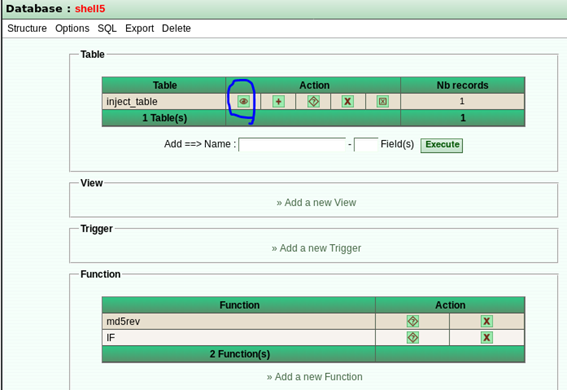This screenshot has height=390, width=567.
Task: Click the Nb records column header
Action: coord(462,85)
